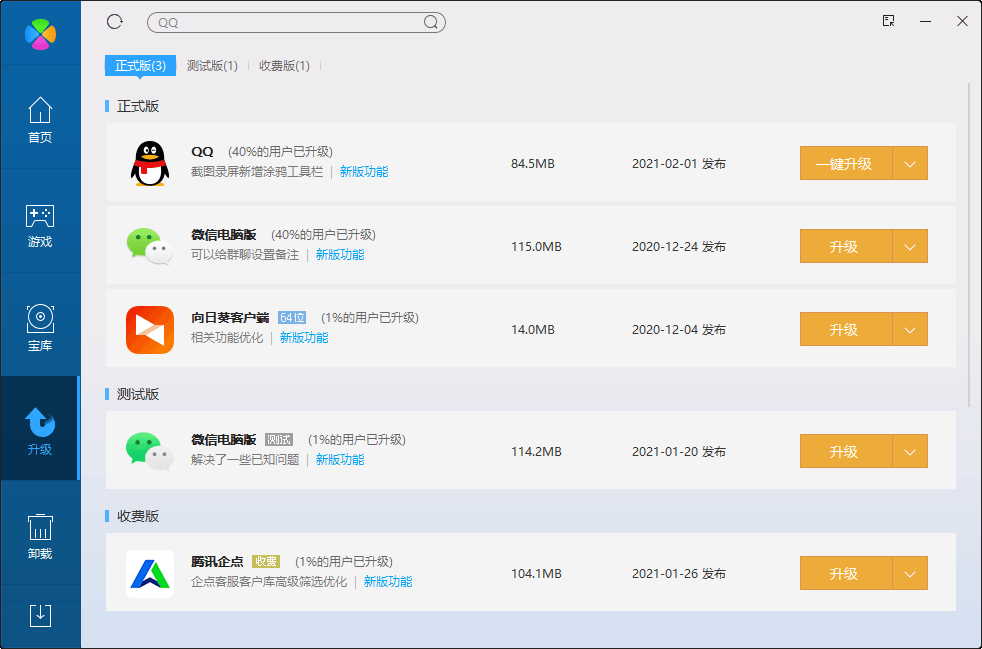Click the refresh icon beside search box
The image size is (982, 649).
(x=115, y=21)
